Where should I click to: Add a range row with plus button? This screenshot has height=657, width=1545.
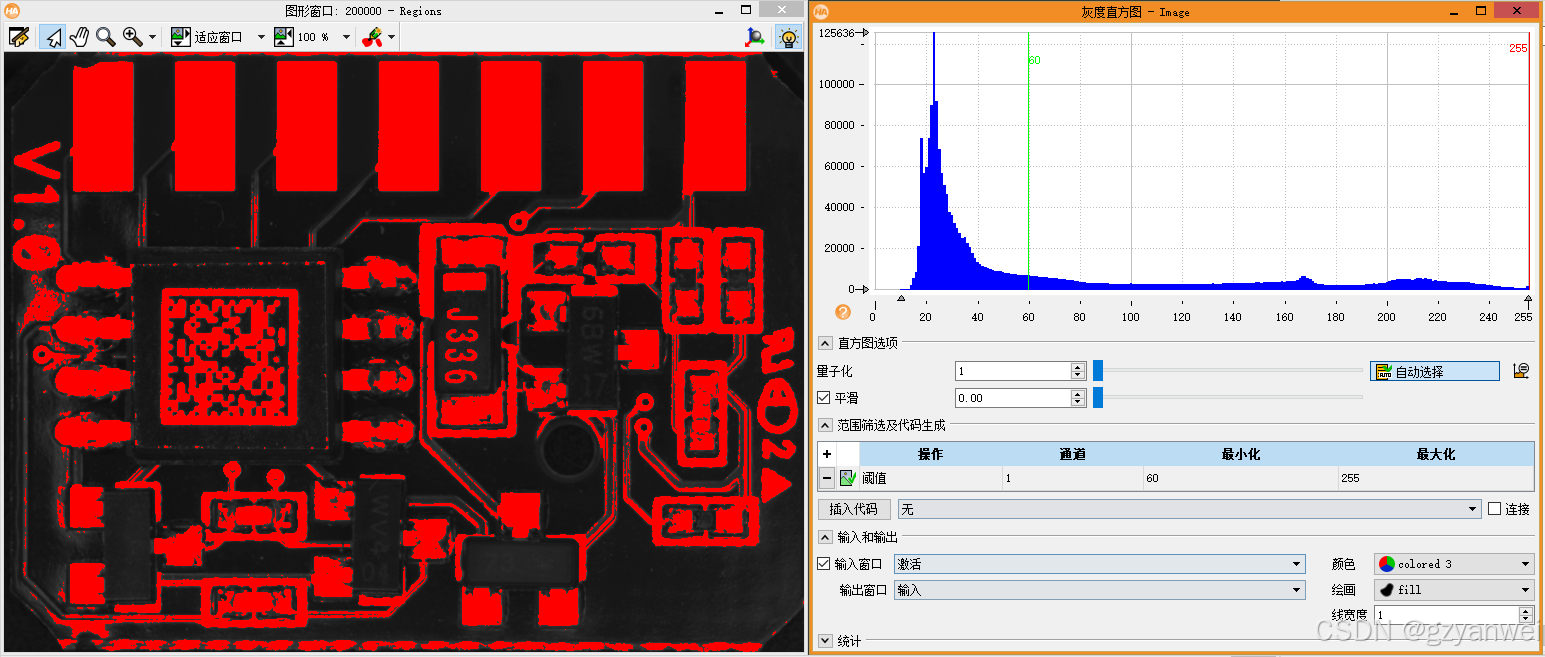click(827, 454)
